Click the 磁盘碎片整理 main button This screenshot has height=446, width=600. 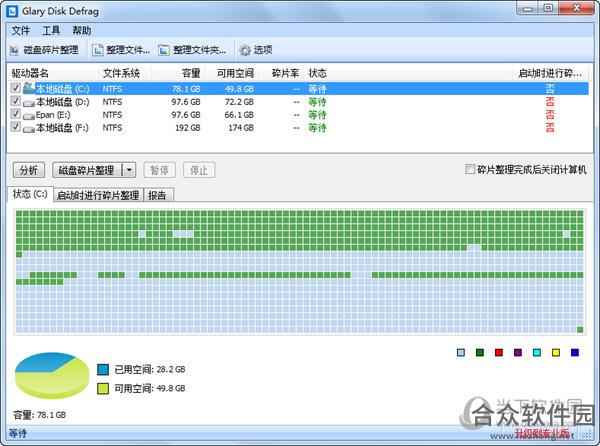(86, 170)
